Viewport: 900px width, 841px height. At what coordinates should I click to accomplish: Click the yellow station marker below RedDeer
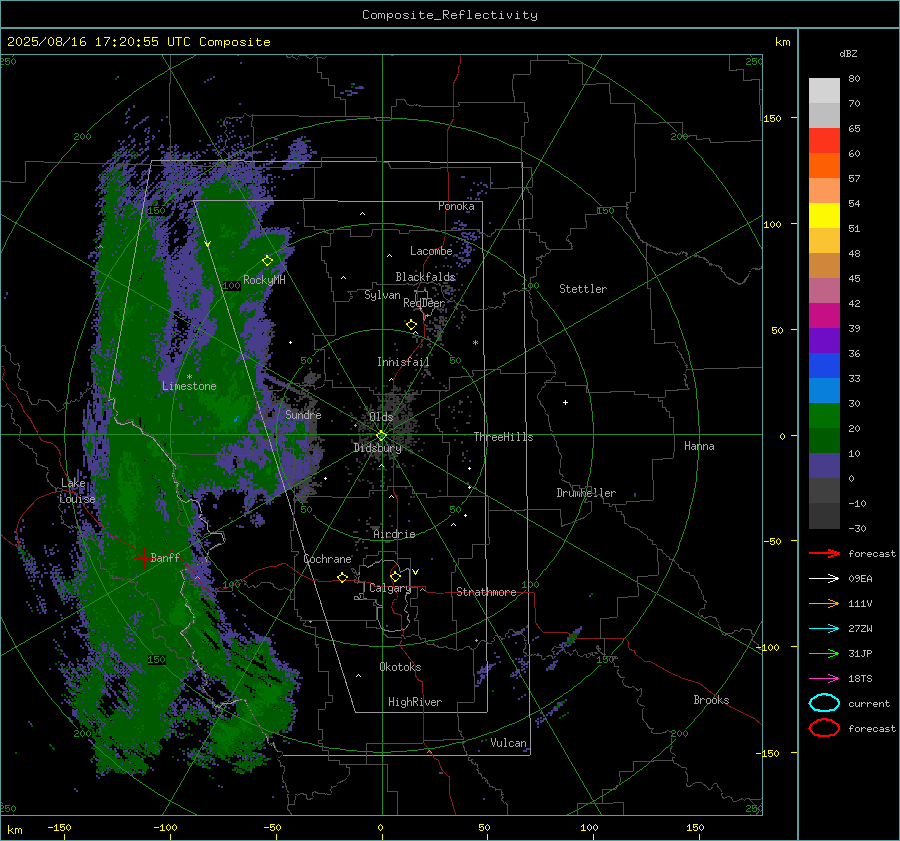pyautogui.click(x=412, y=325)
